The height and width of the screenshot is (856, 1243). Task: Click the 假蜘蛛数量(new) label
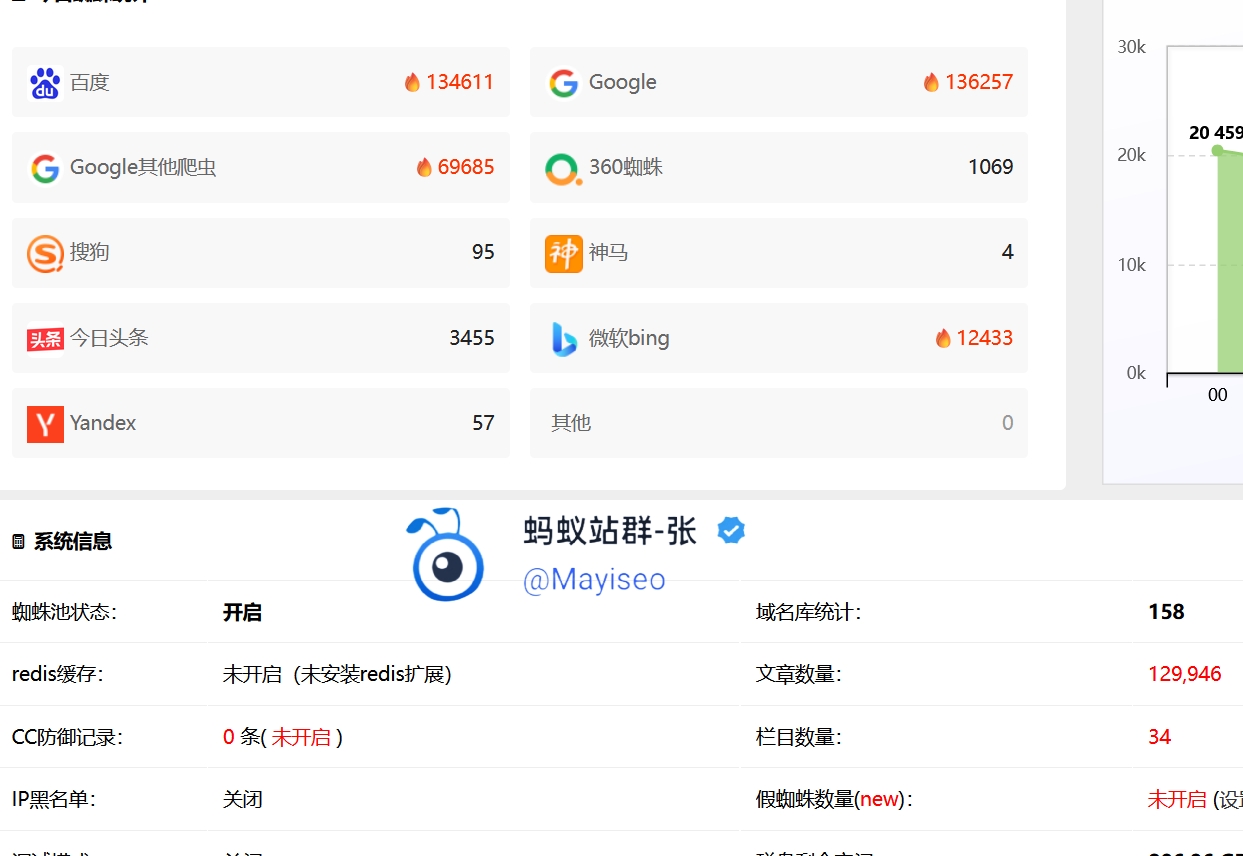(x=834, y=800)
